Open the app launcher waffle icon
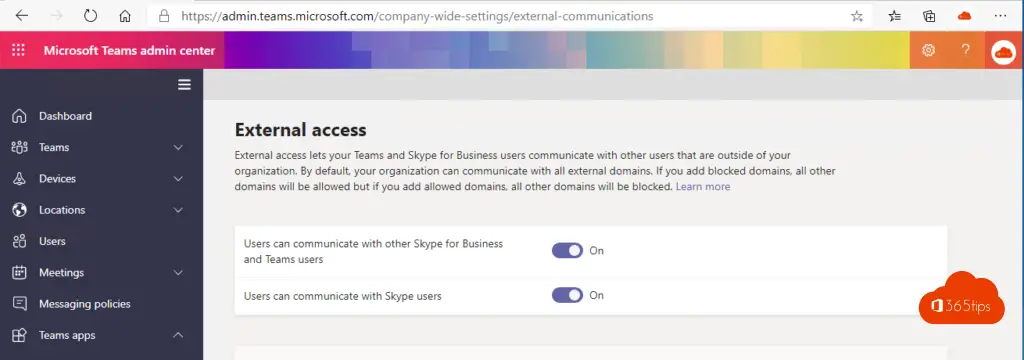Image resolution: width=1024 pixels, height=360 pixels. (18, 50)
